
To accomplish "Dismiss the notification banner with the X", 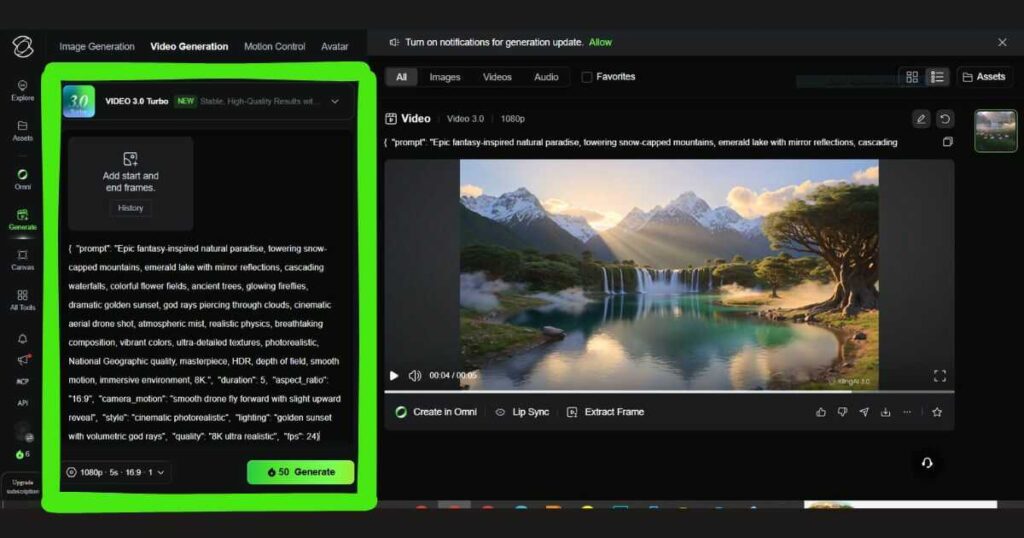I will click(x=1002, y=42).
